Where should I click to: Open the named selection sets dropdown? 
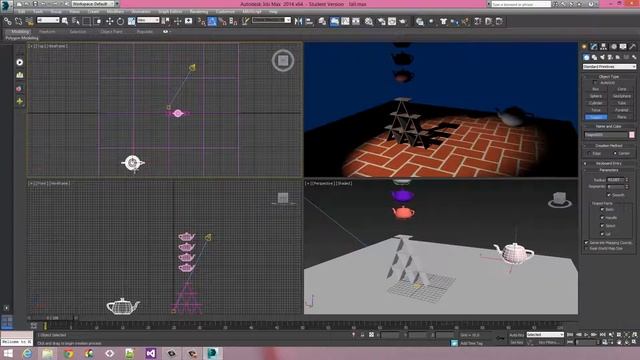pyautogui.click(x=271, y=20)
